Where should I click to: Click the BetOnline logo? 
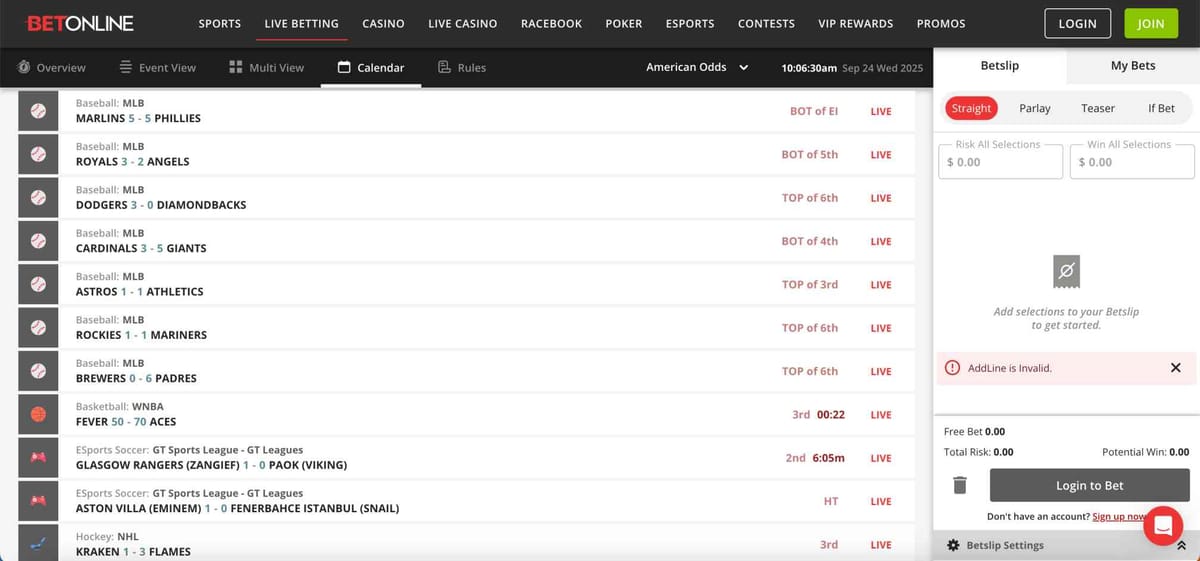tap(80, 23)
